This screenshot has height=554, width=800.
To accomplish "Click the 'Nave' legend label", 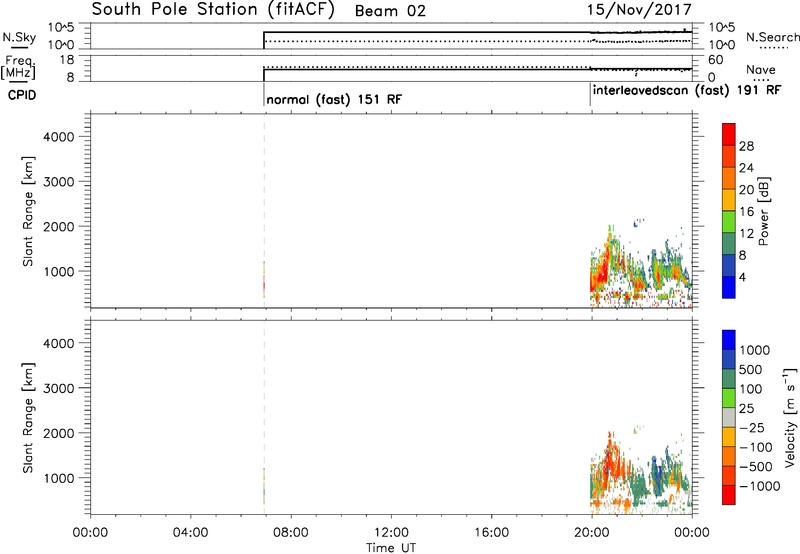I will tap(761, 70).
